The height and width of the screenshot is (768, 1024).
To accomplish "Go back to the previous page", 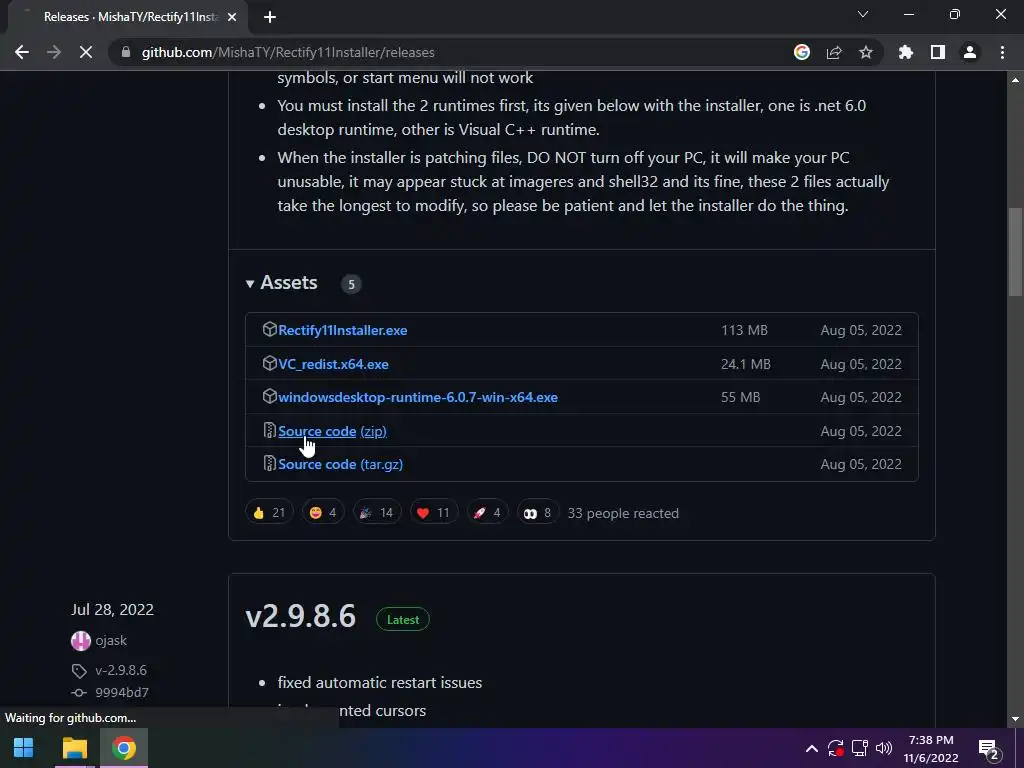I will [22, 52].
